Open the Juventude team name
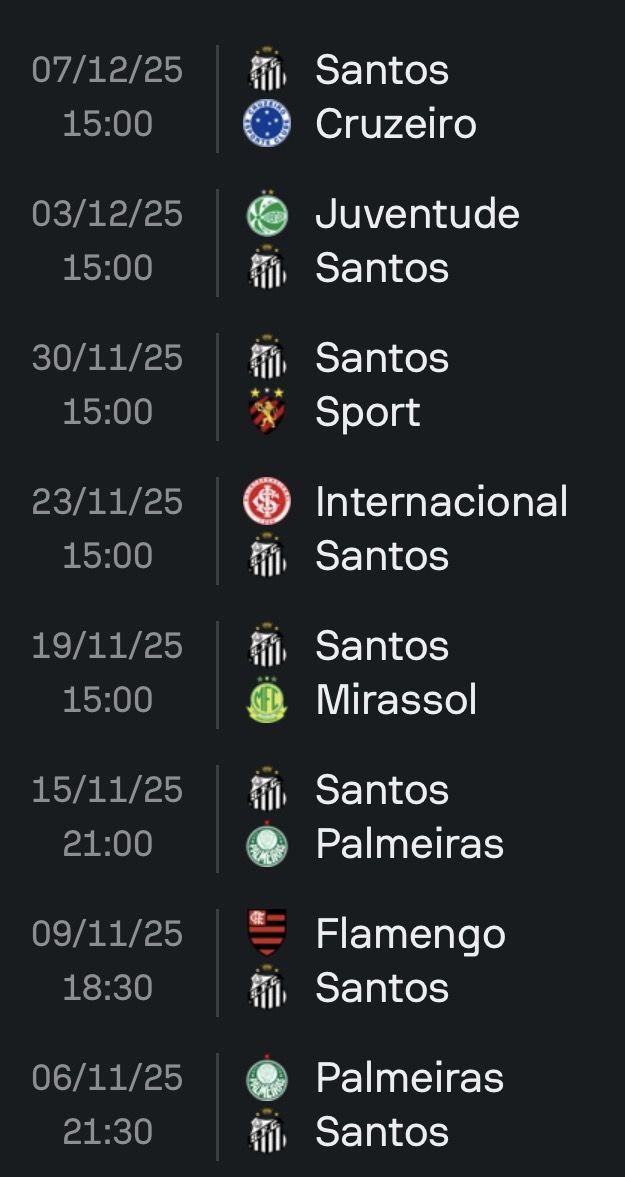This screenshot has height=1177, width=625. (417, 214)
